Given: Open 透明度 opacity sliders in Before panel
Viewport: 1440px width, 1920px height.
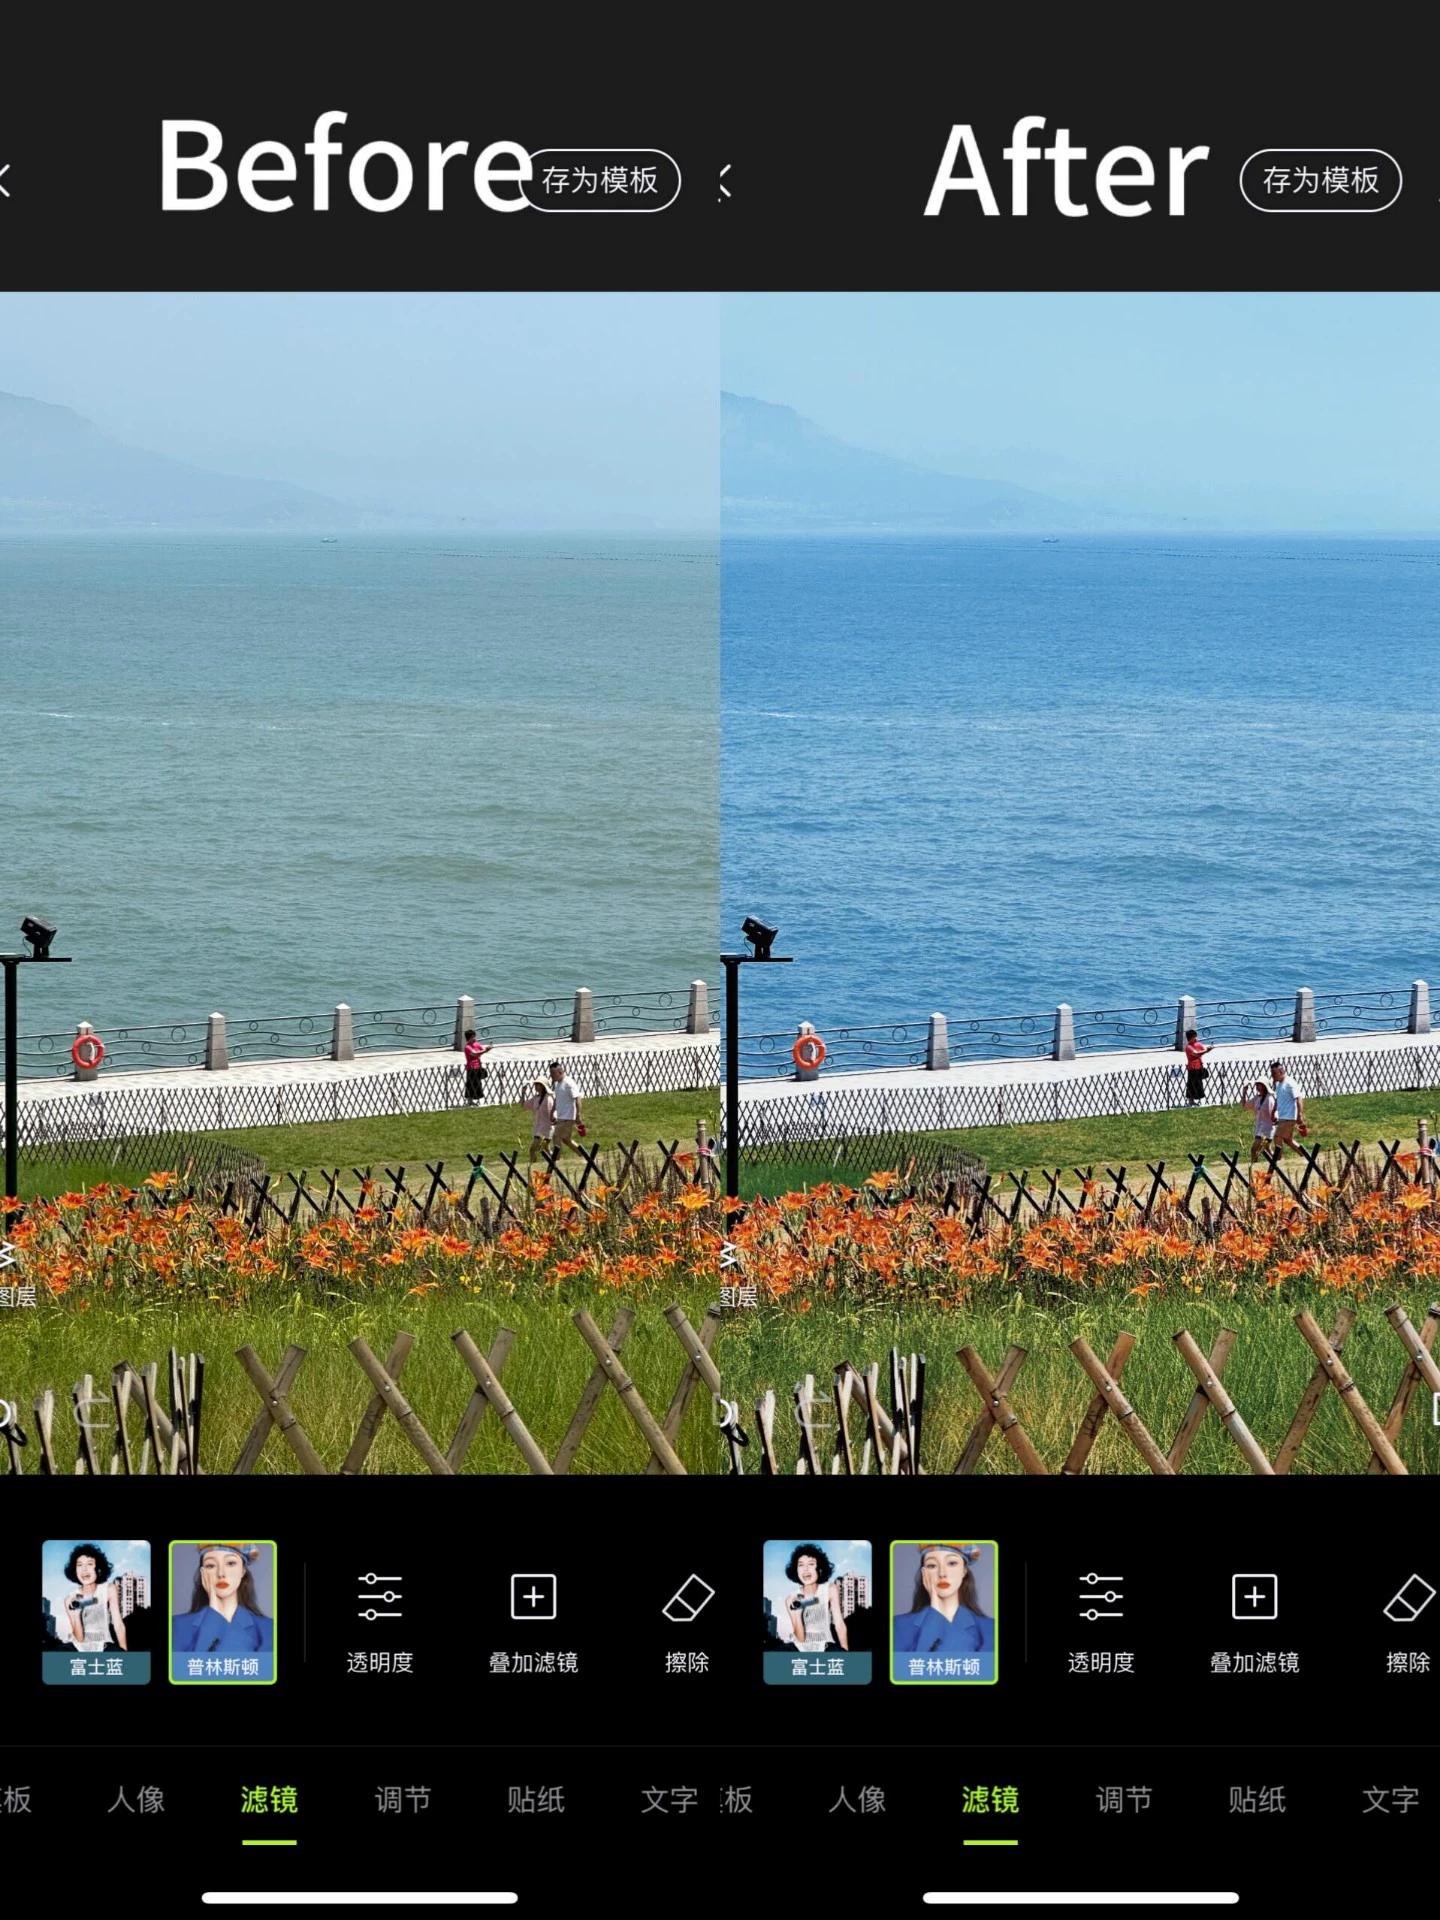Looking at the screenshot, I should point(380,1618).
